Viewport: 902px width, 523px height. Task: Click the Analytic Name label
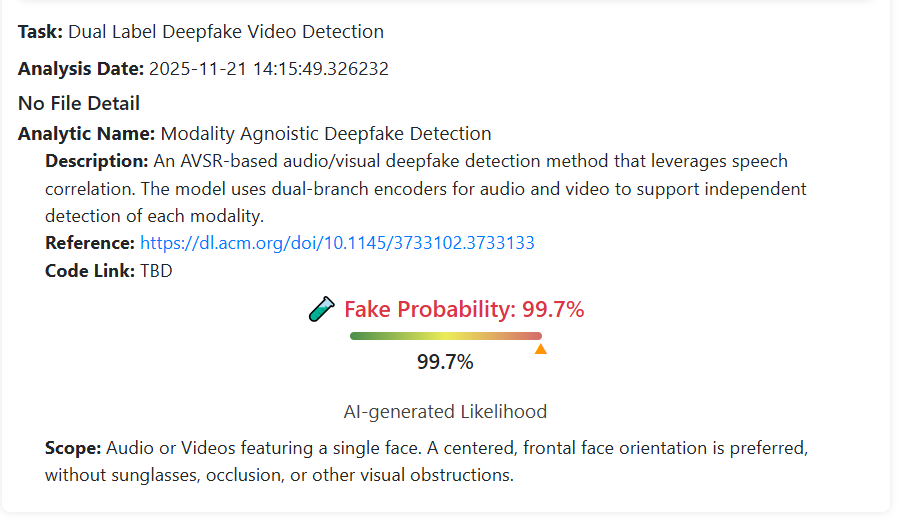pos(86,133)
